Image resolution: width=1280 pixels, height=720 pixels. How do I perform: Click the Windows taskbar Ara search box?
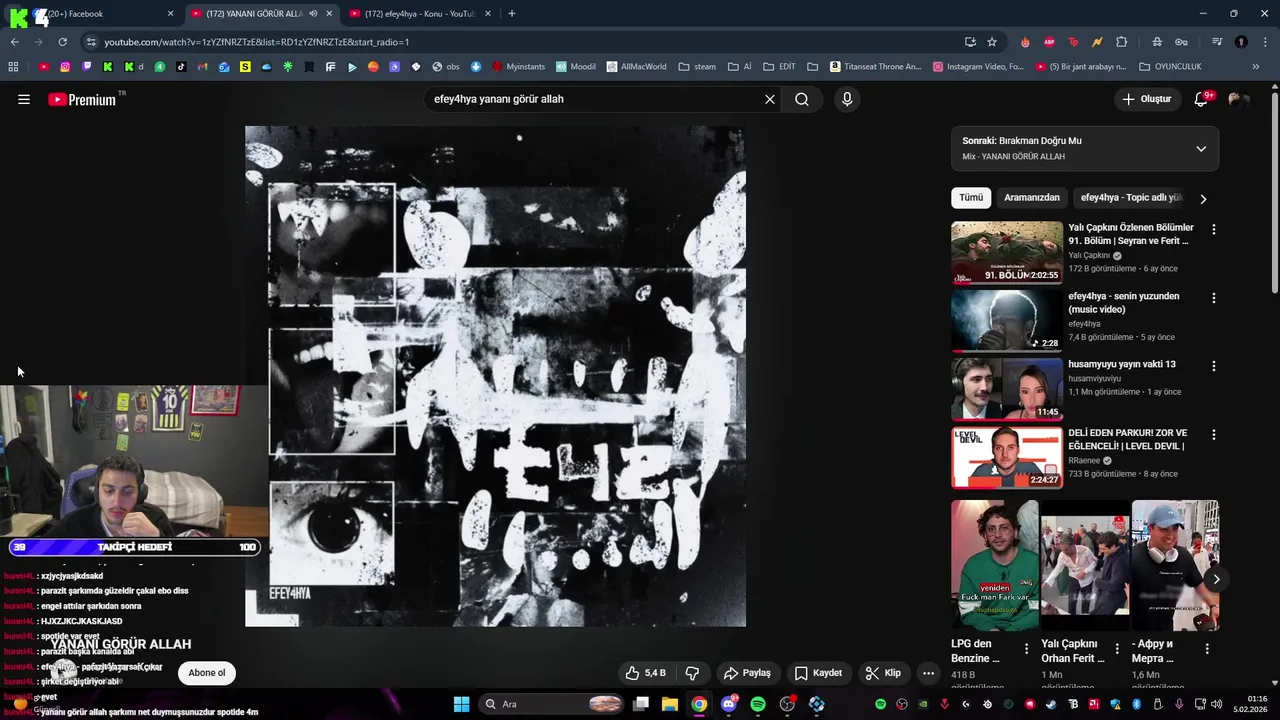point(552,704)
